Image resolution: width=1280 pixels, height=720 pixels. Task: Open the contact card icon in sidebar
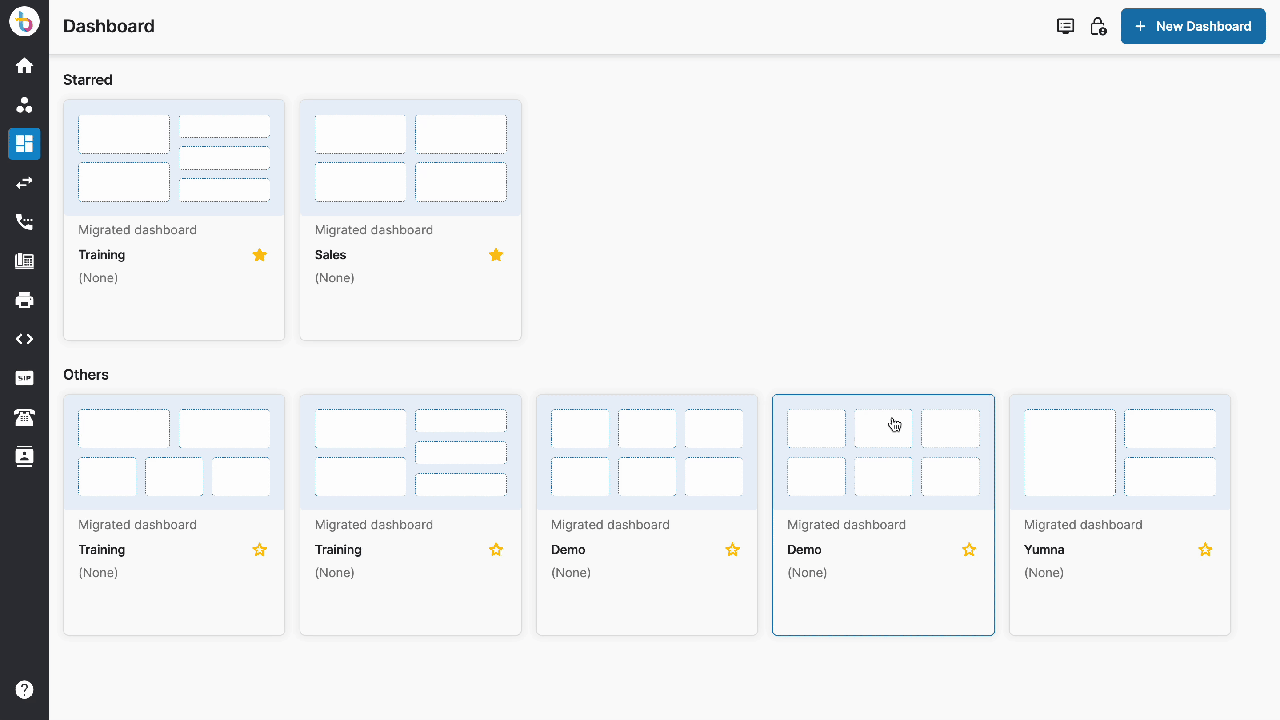point(24,456)
